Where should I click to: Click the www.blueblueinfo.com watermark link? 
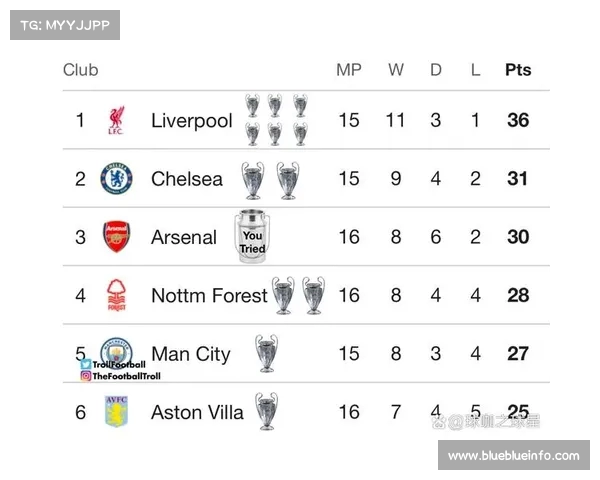click(x=513, y=455)
